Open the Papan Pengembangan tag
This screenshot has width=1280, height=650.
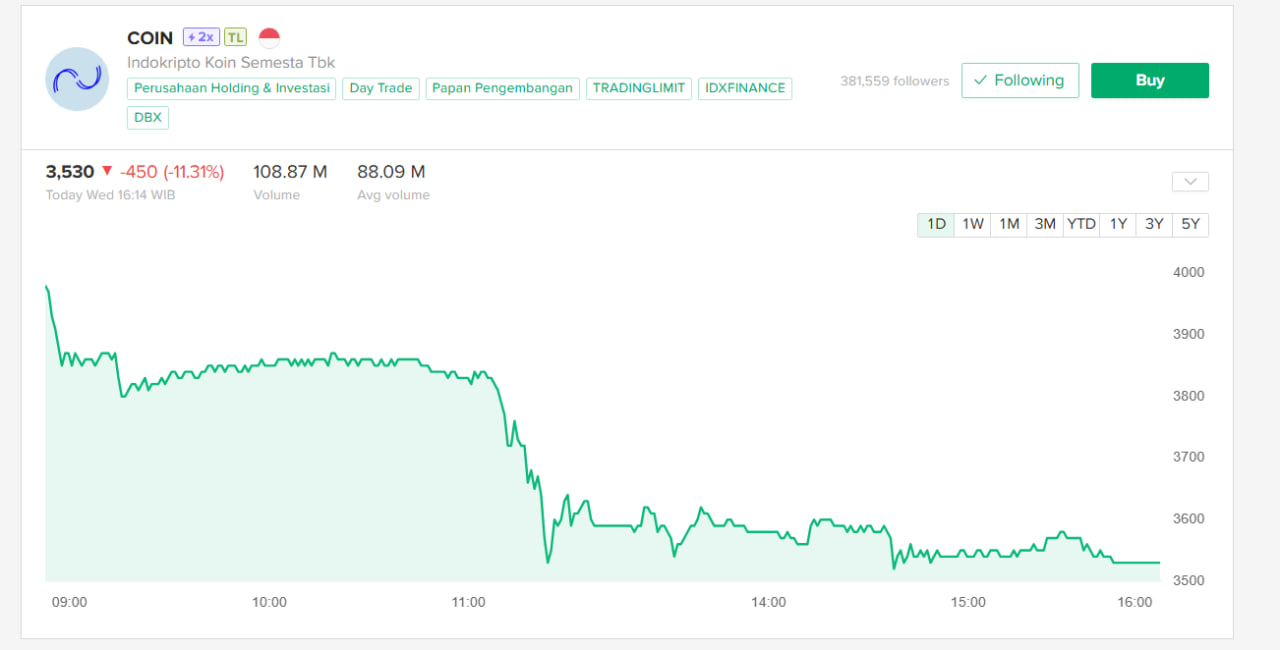502,88
